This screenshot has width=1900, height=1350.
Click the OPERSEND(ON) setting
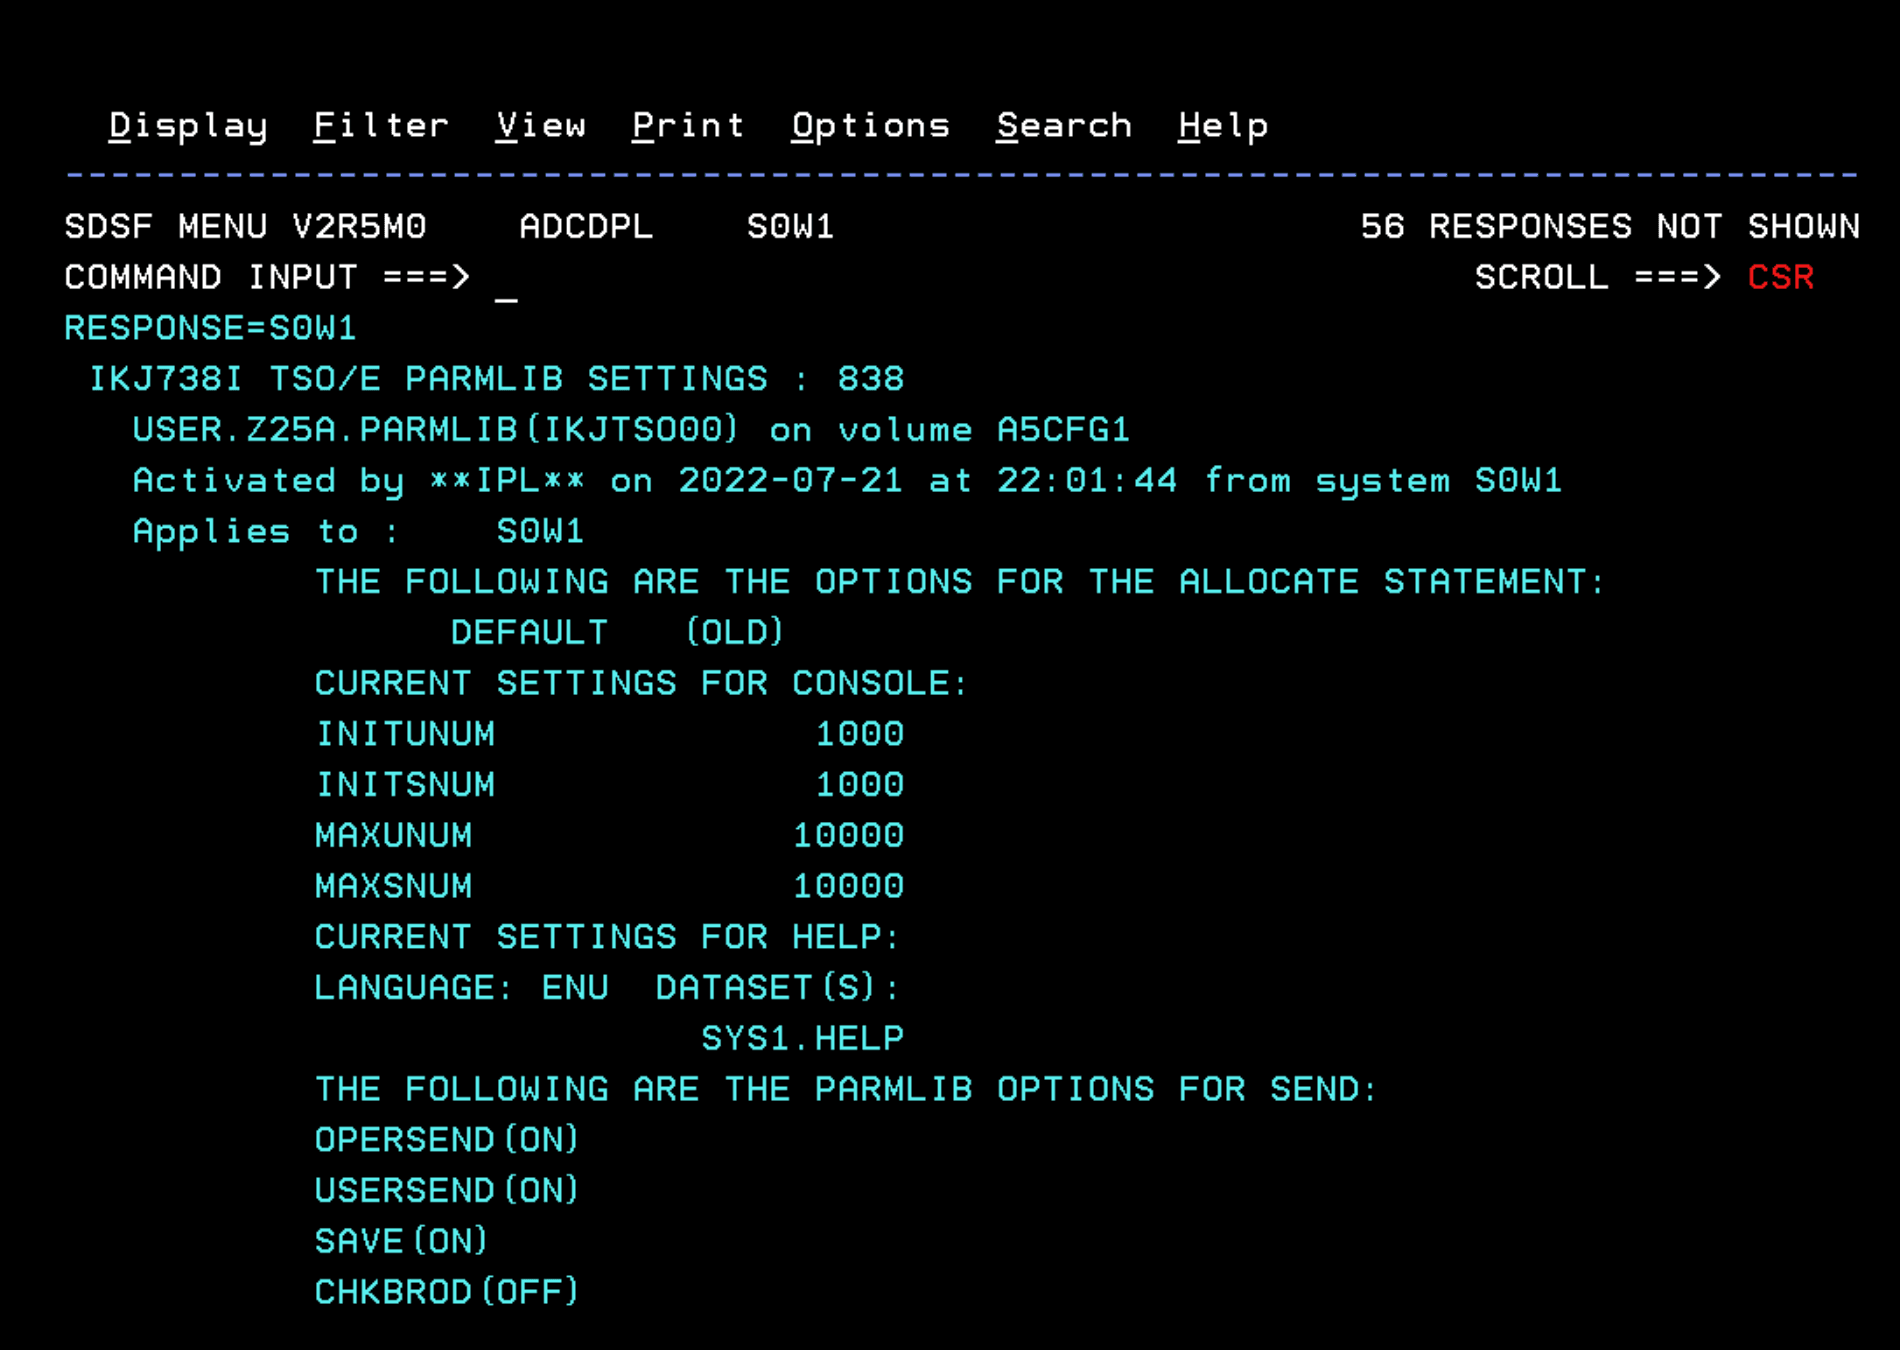445,1139
